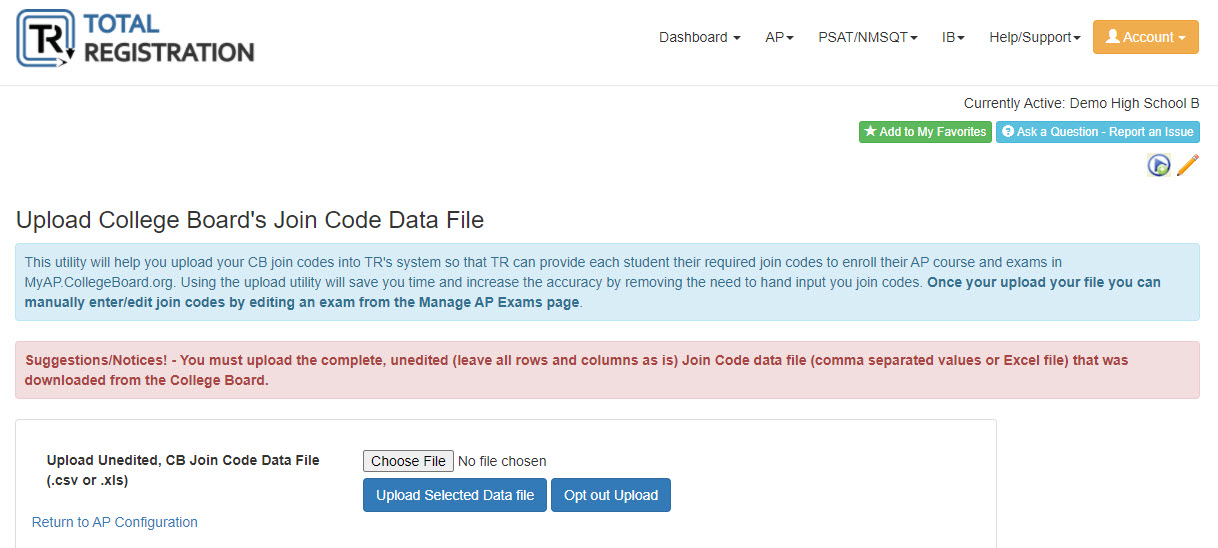Click the pencil edit icon

1187,165
